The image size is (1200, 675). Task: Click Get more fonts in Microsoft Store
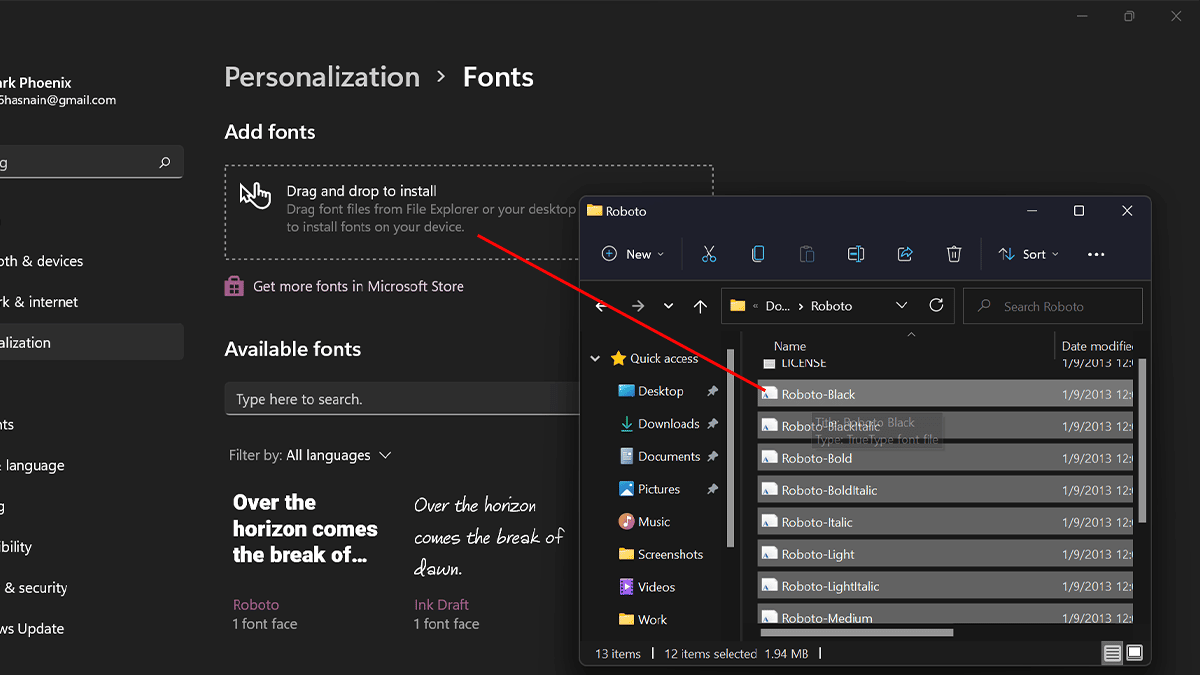pyautogui.click(x=357, y=286)
